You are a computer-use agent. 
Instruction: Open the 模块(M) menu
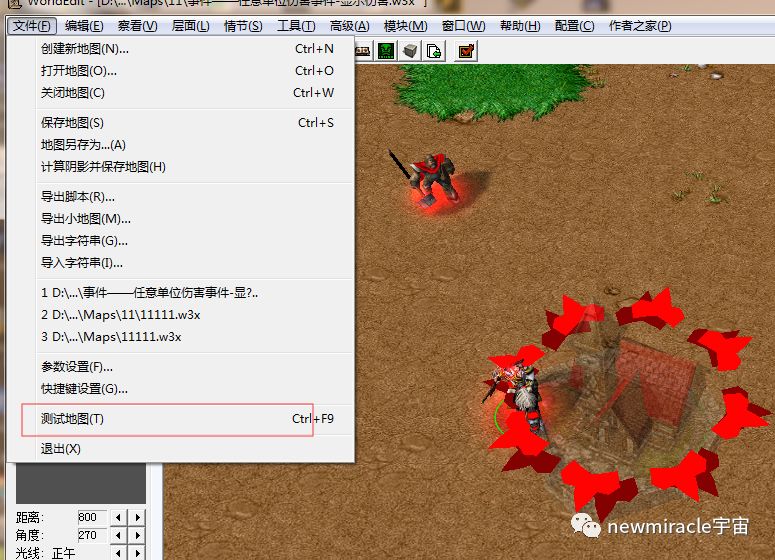[405, 26]
